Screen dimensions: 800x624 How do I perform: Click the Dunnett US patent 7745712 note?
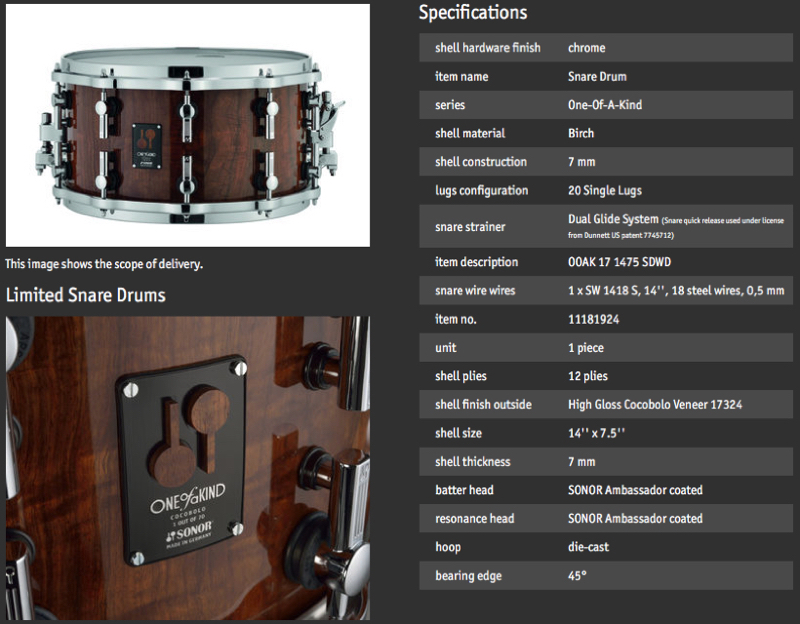tap(676, 228)
